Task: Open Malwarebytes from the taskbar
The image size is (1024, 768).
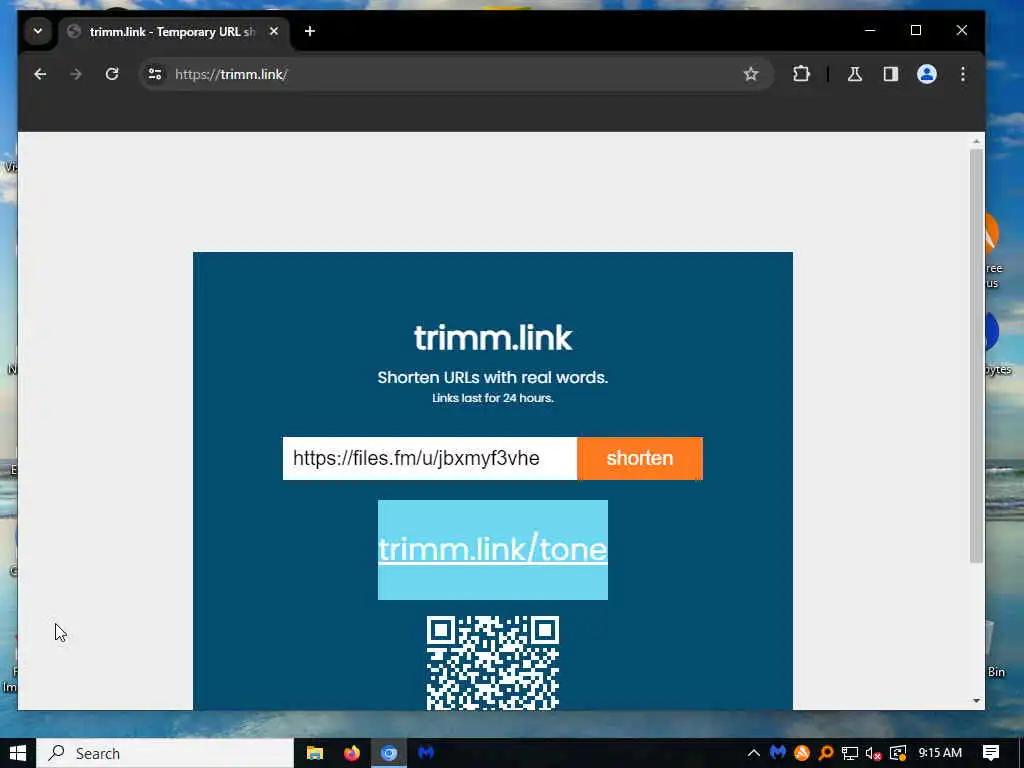Action: (x=426, y=753)
